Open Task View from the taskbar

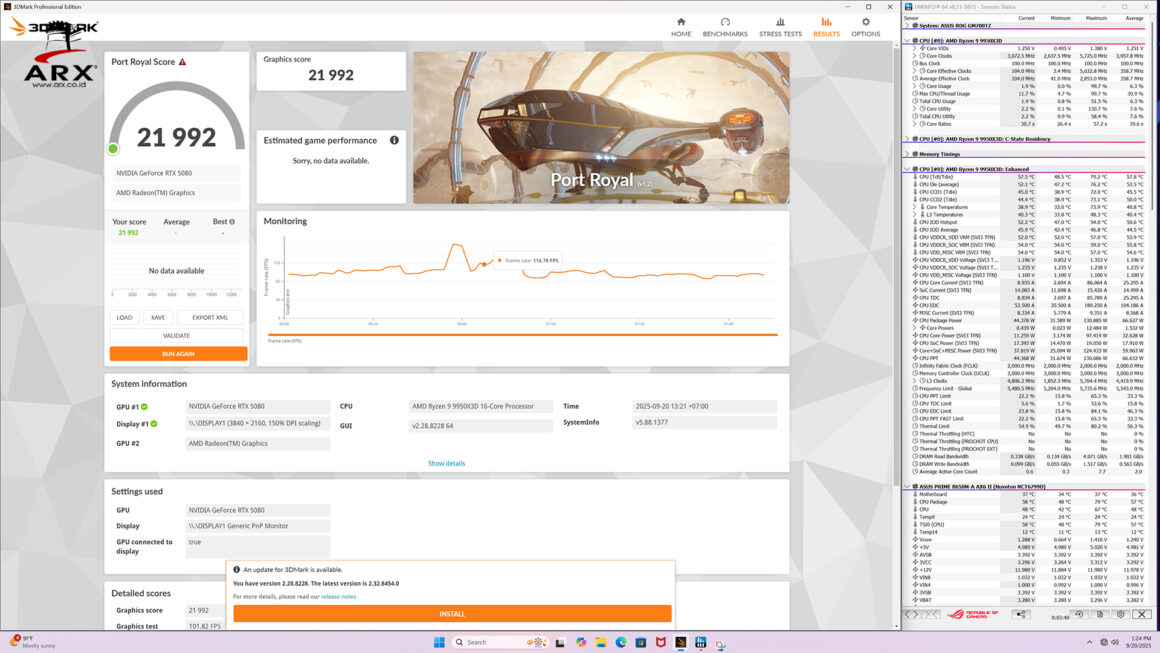560,642
